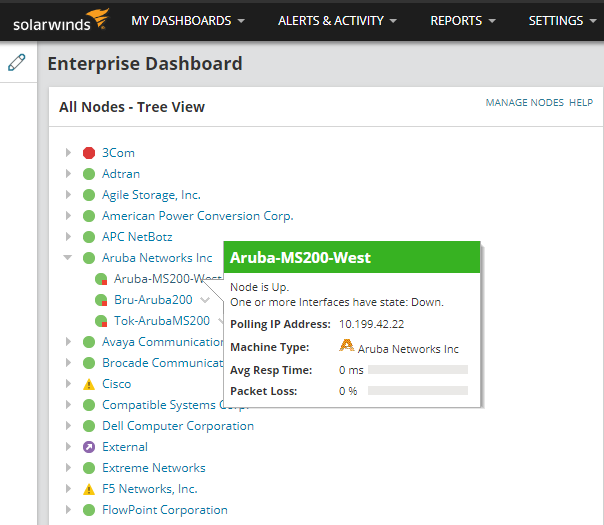
Task: Click the MANAGE NODES link
Action: pos(524,102)
